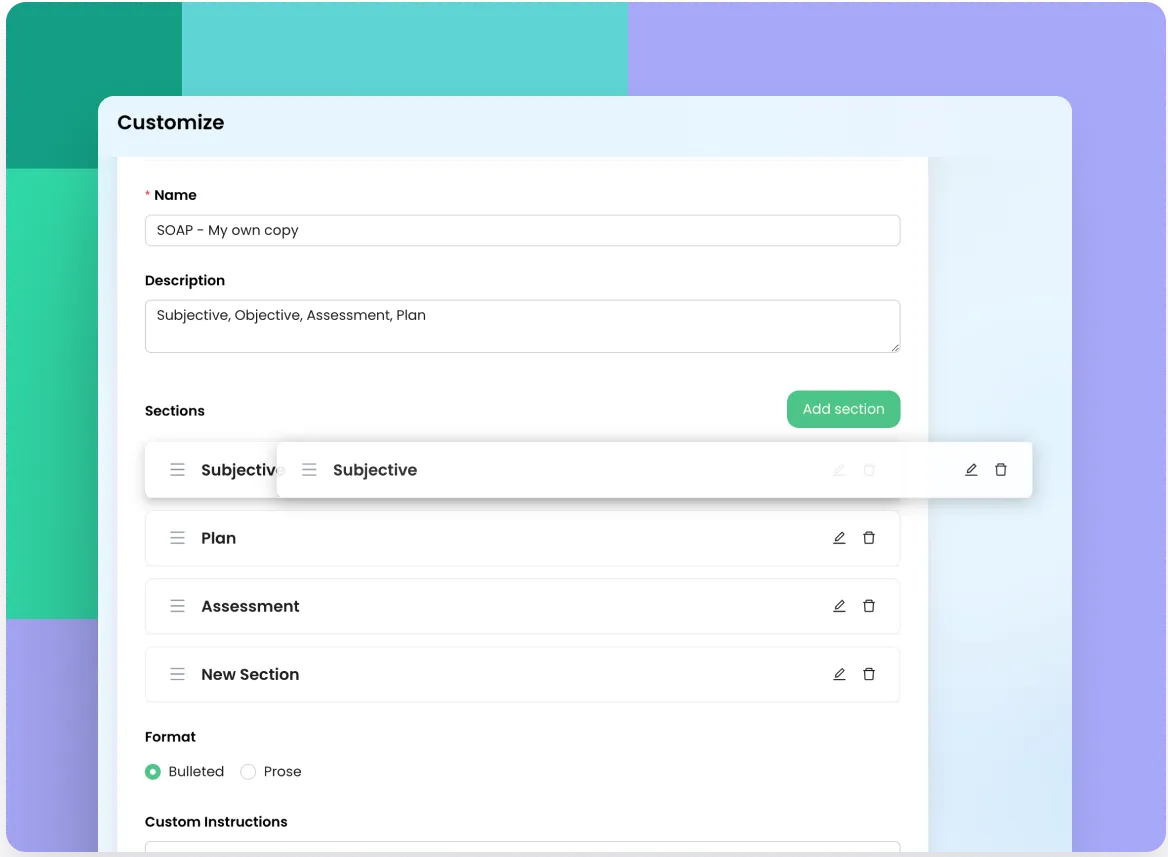Viewport: 1168px width, 857px height.
Task: Focus the Description text area
Action: 522,326
